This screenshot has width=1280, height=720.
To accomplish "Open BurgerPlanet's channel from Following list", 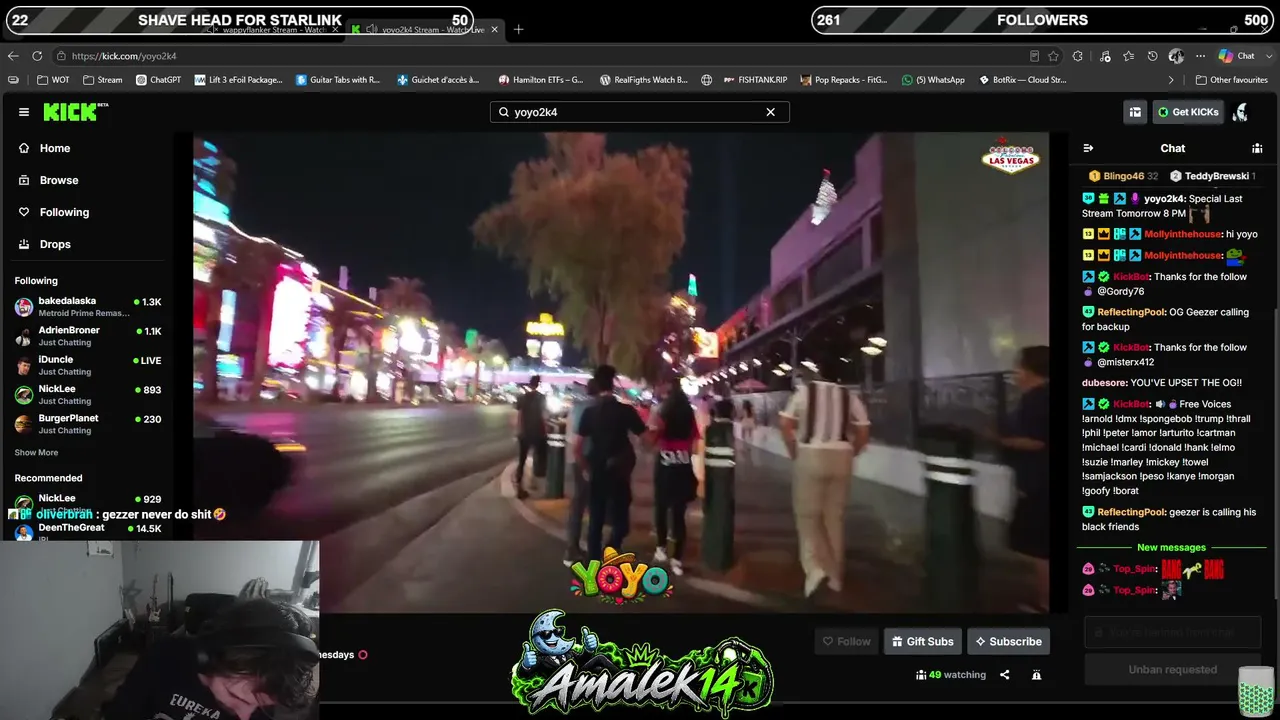I will (x=88, y=423).
